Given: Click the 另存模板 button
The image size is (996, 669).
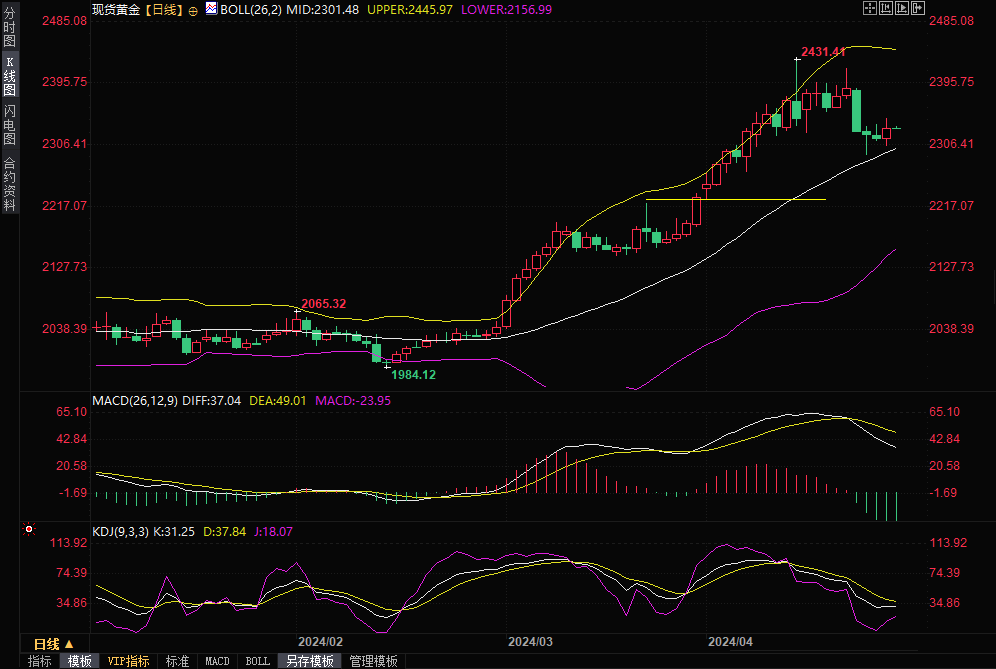Looking at the screenshot, I should pyautogui.click(x=309, y=661).
